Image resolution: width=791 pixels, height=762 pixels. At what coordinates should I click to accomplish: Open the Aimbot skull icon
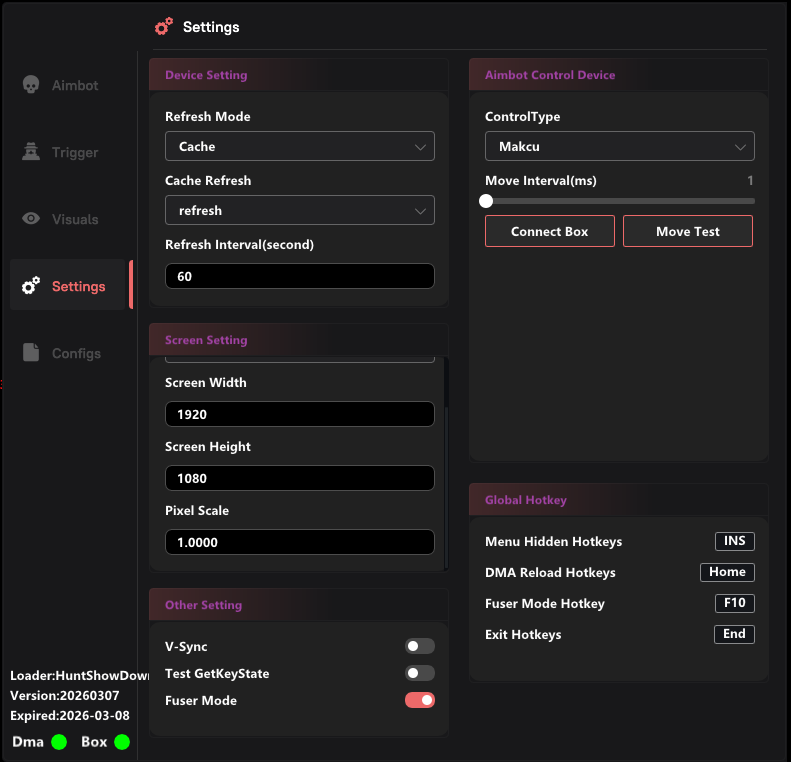(x=31, y=85)
